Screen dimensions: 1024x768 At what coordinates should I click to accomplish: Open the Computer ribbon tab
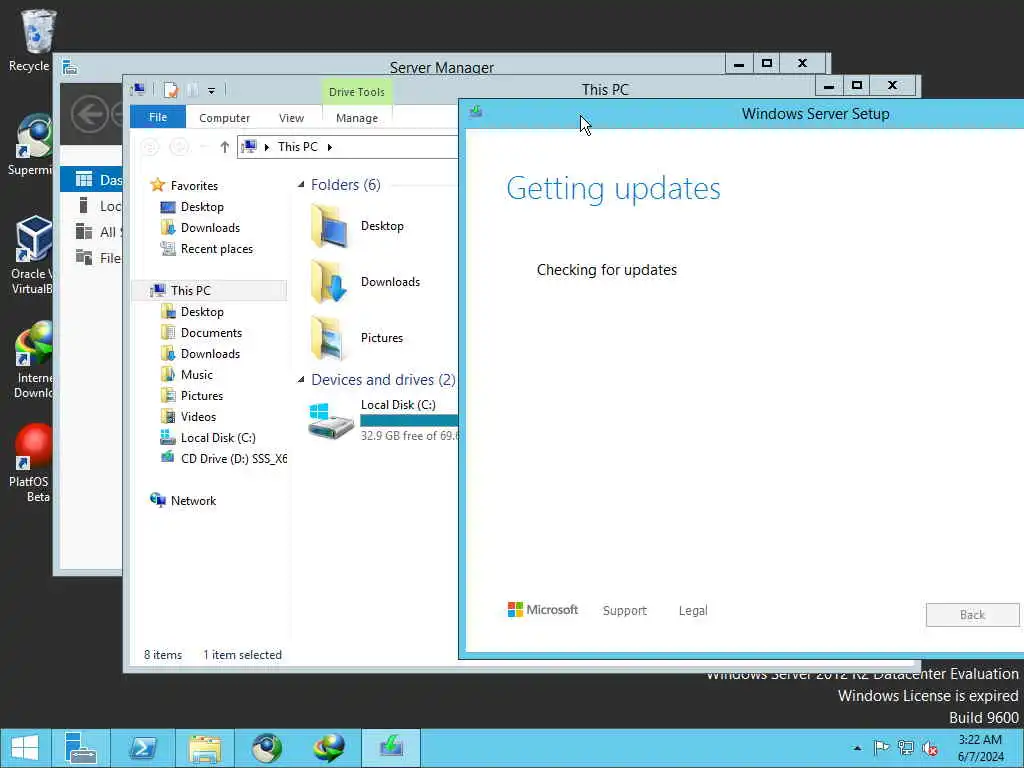click(225, 118)
